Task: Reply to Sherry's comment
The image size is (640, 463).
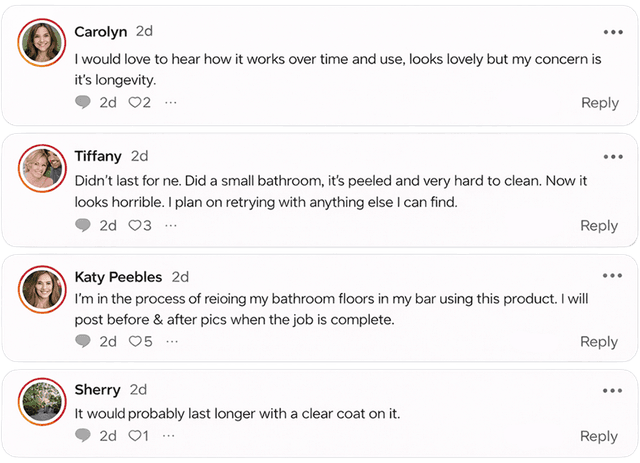Action: coord(599,435)
